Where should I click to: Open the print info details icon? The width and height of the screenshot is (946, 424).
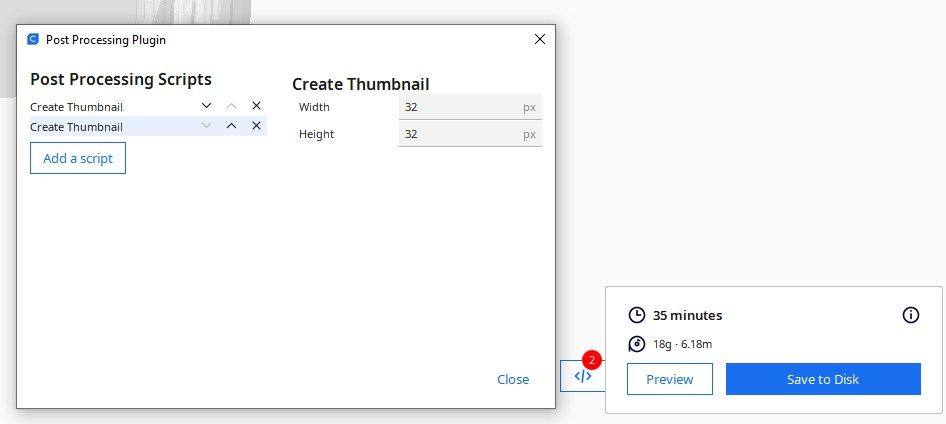point(910,315)
